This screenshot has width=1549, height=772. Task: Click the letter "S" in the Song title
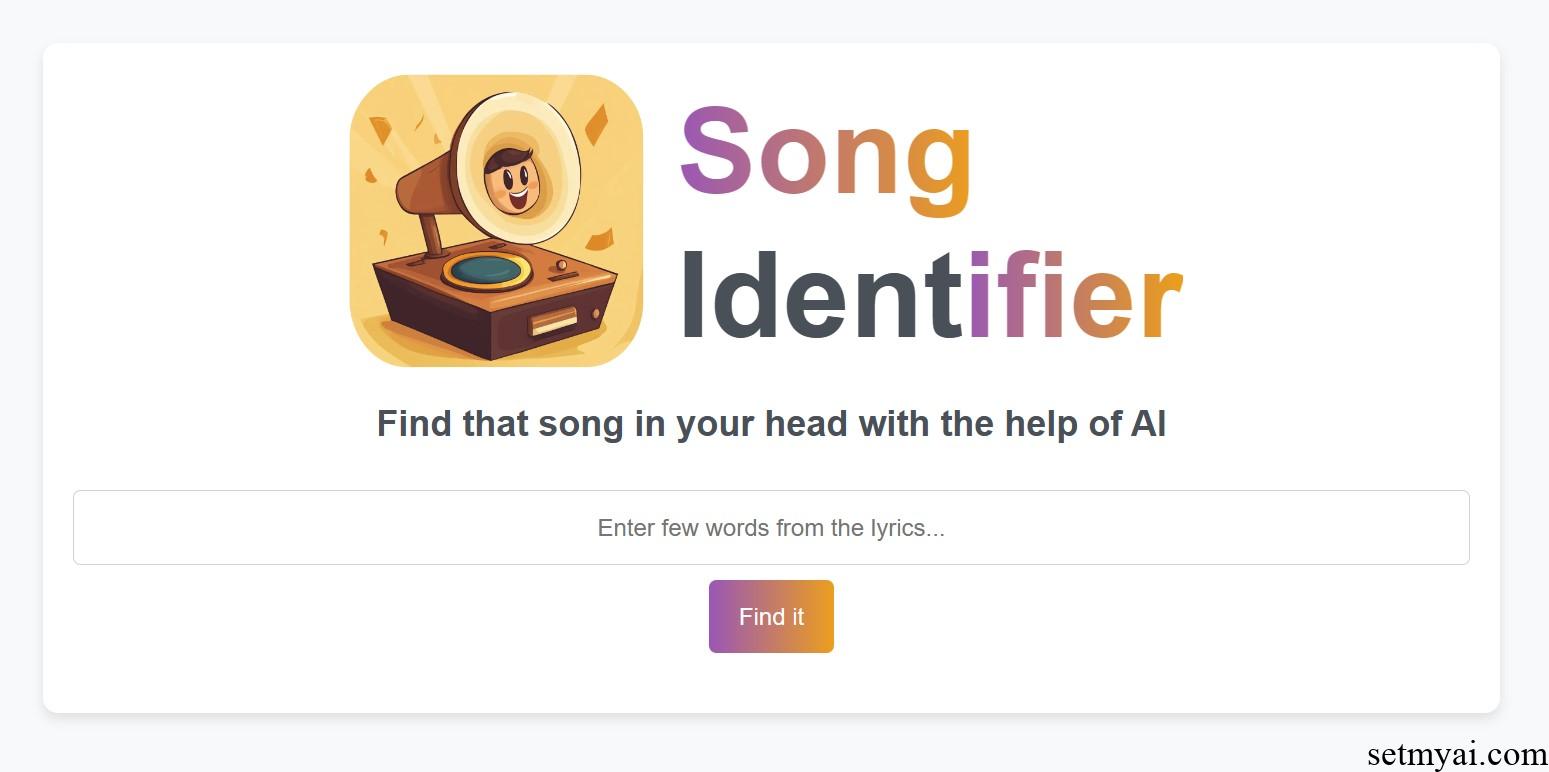pyautogui.click(x=716, y=150)
